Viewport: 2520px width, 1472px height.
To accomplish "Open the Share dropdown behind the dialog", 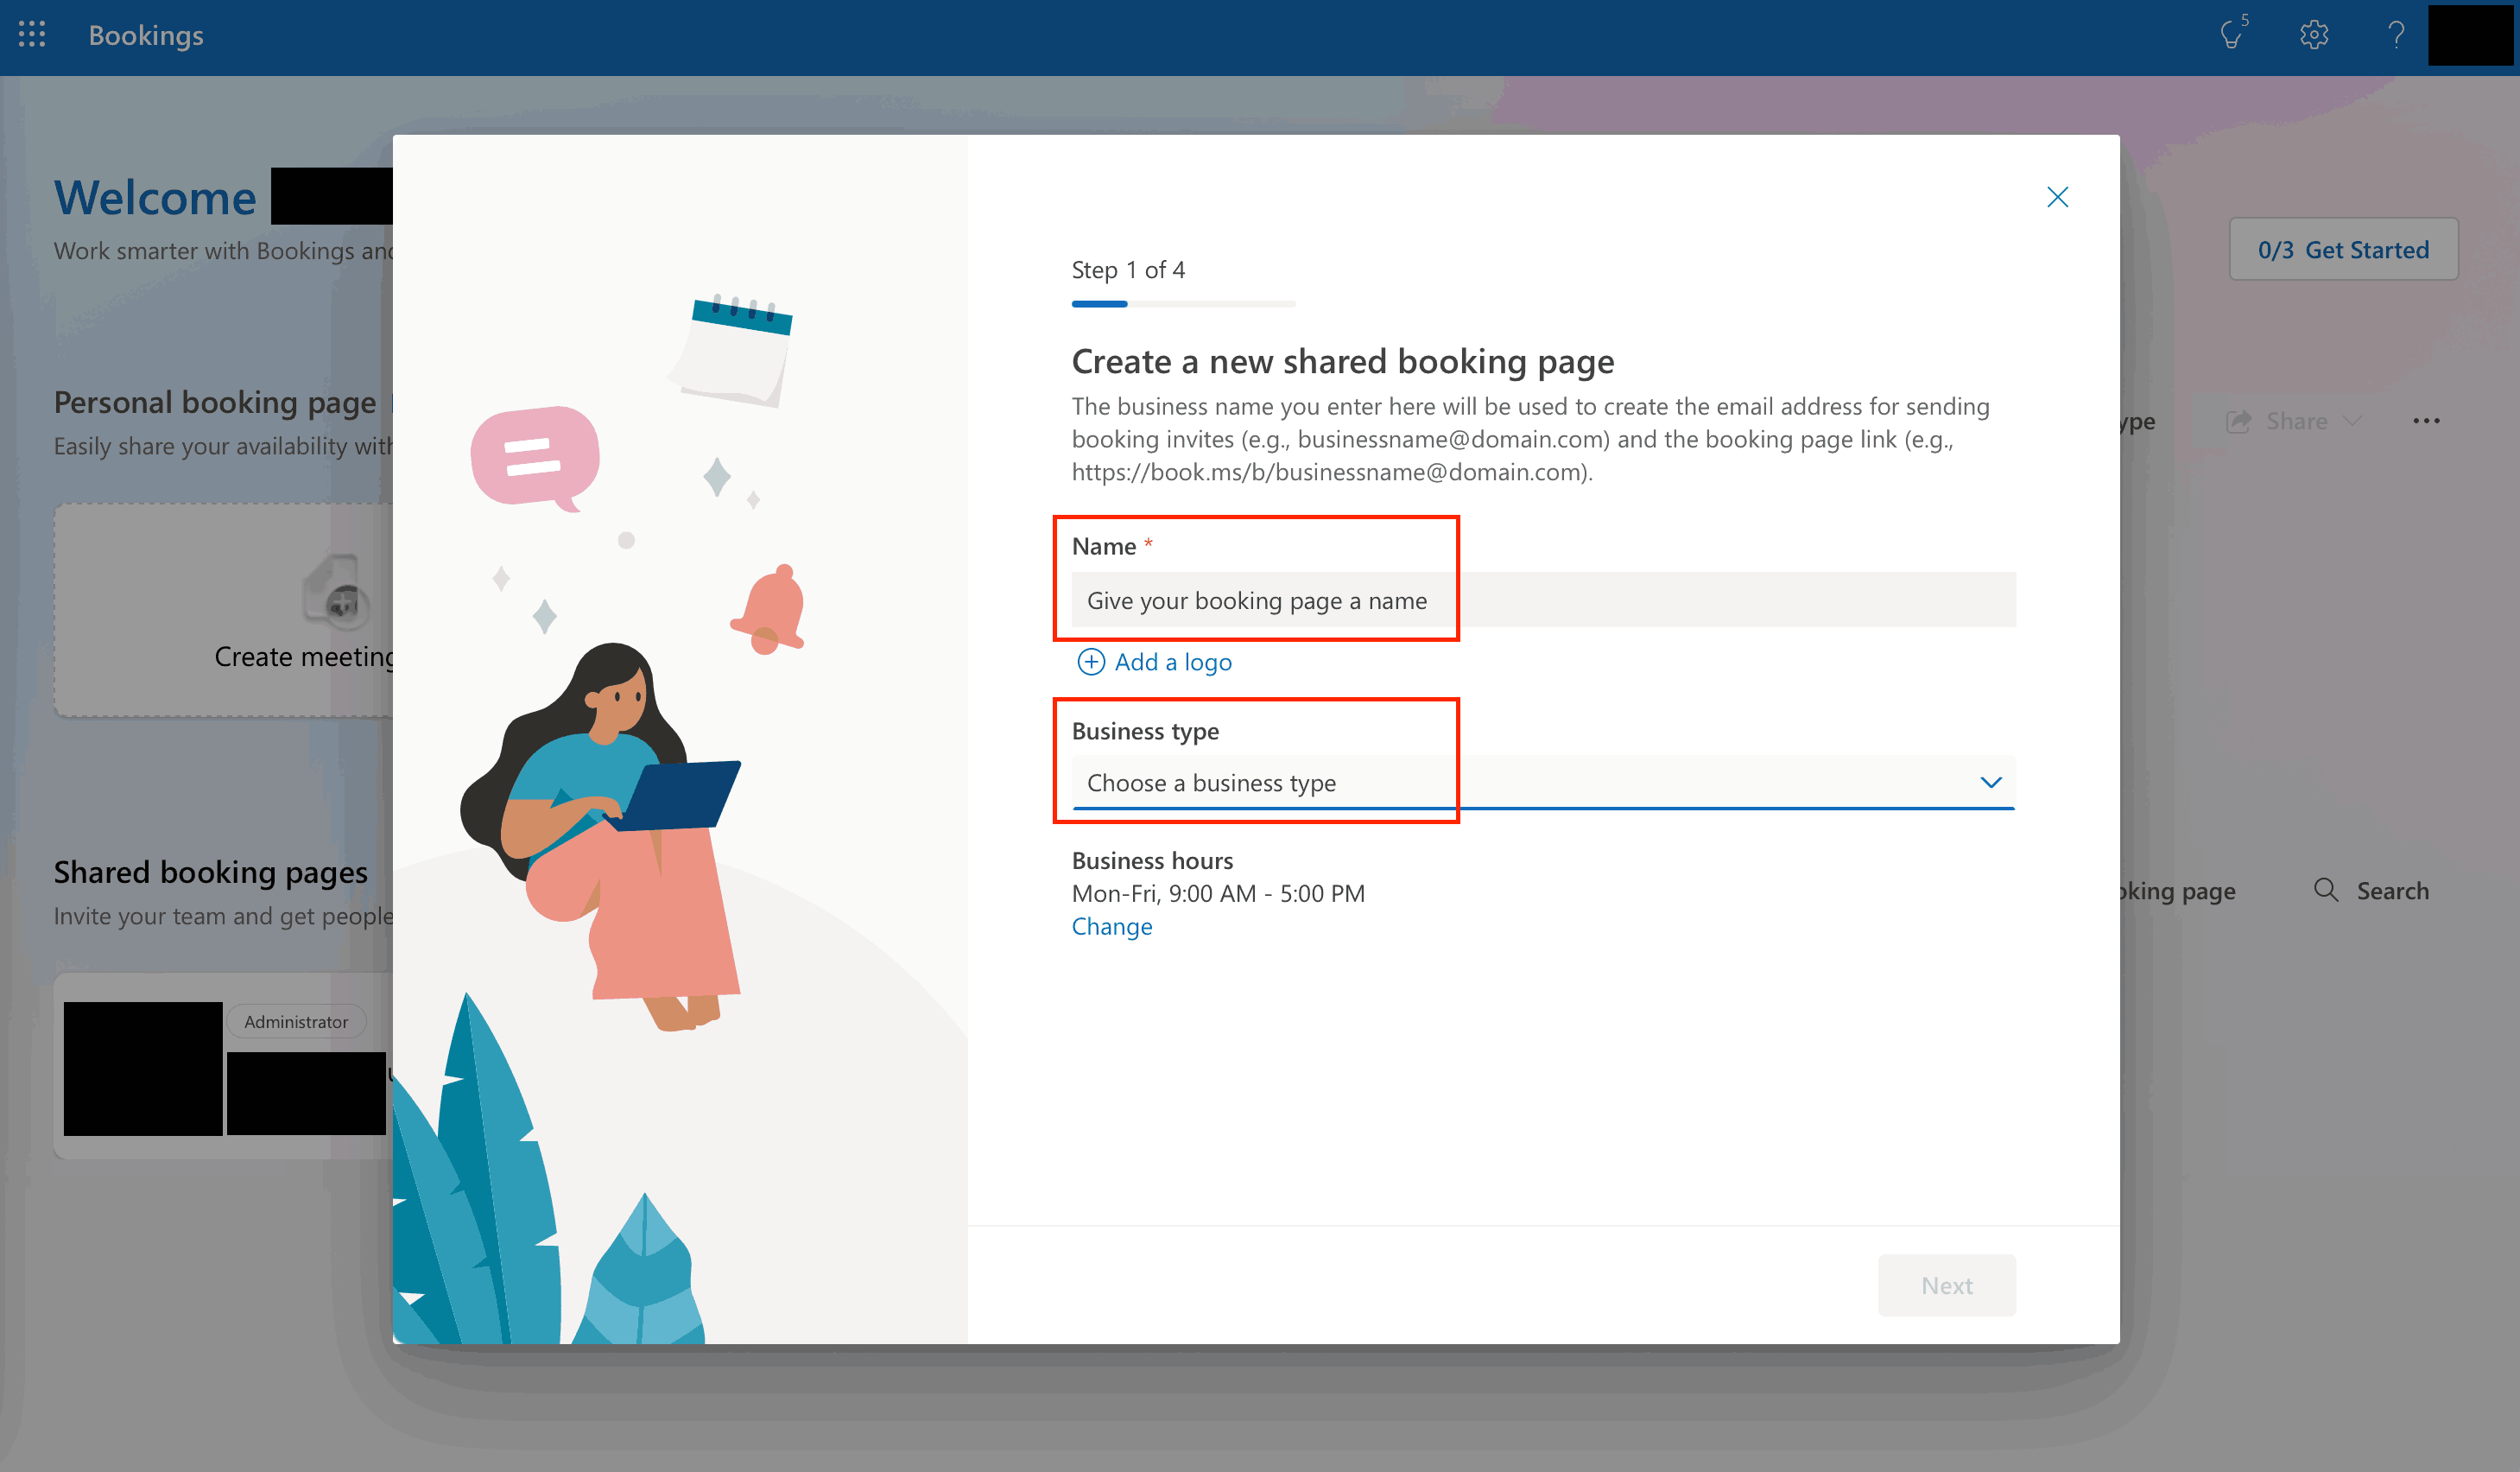I will click(2292, 421).
